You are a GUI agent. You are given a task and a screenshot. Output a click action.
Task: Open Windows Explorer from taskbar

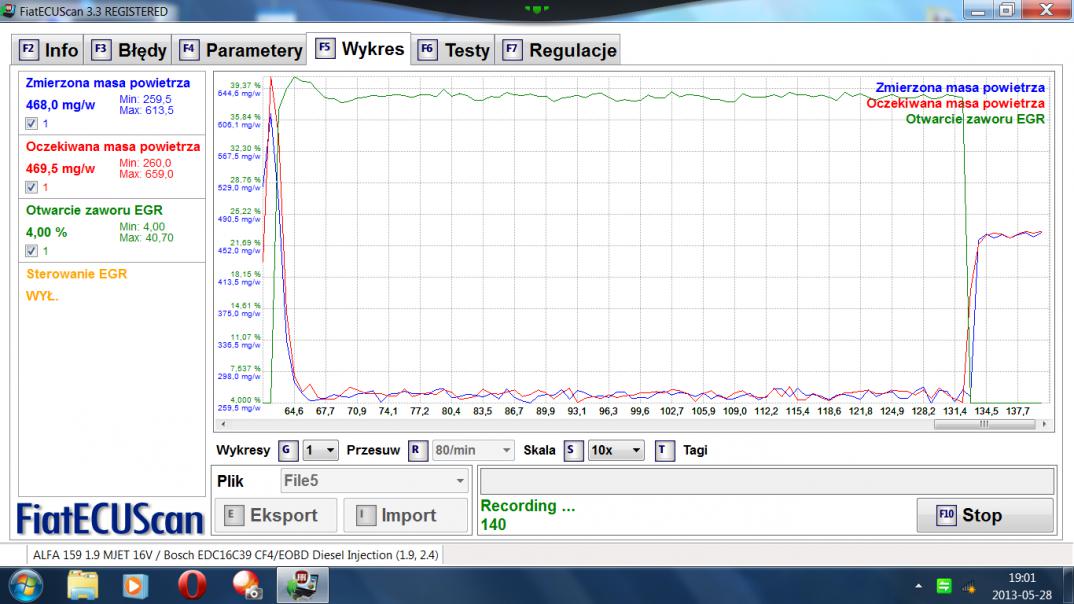pos(82,586)
